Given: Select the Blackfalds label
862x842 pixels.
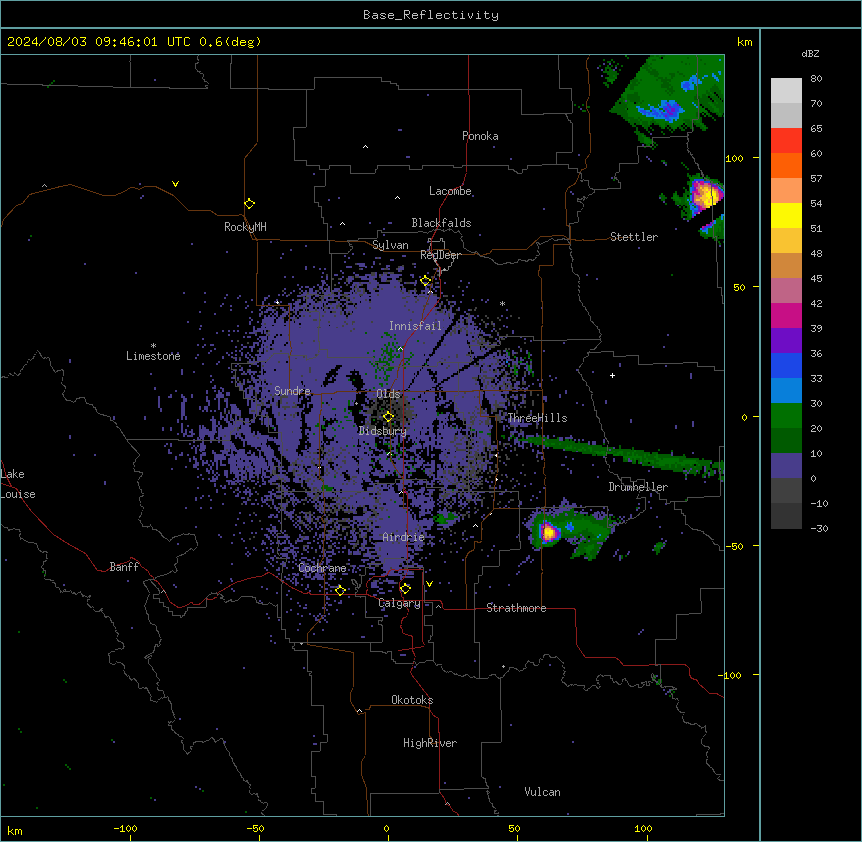Looking at the screenshot, I should click(x=441, y=223).
